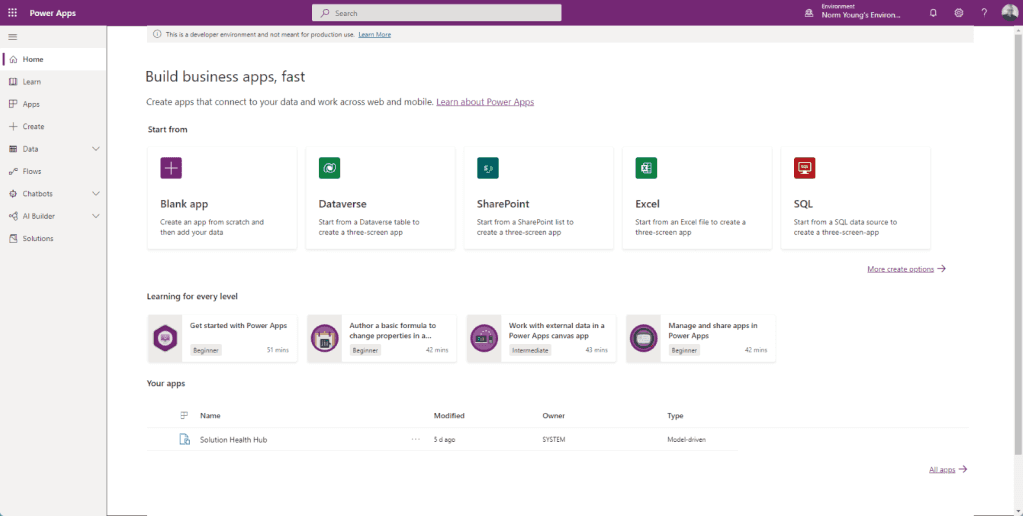Choose the green Excel icon
The height and width of the screenshot is (516, 1023).
646,168
